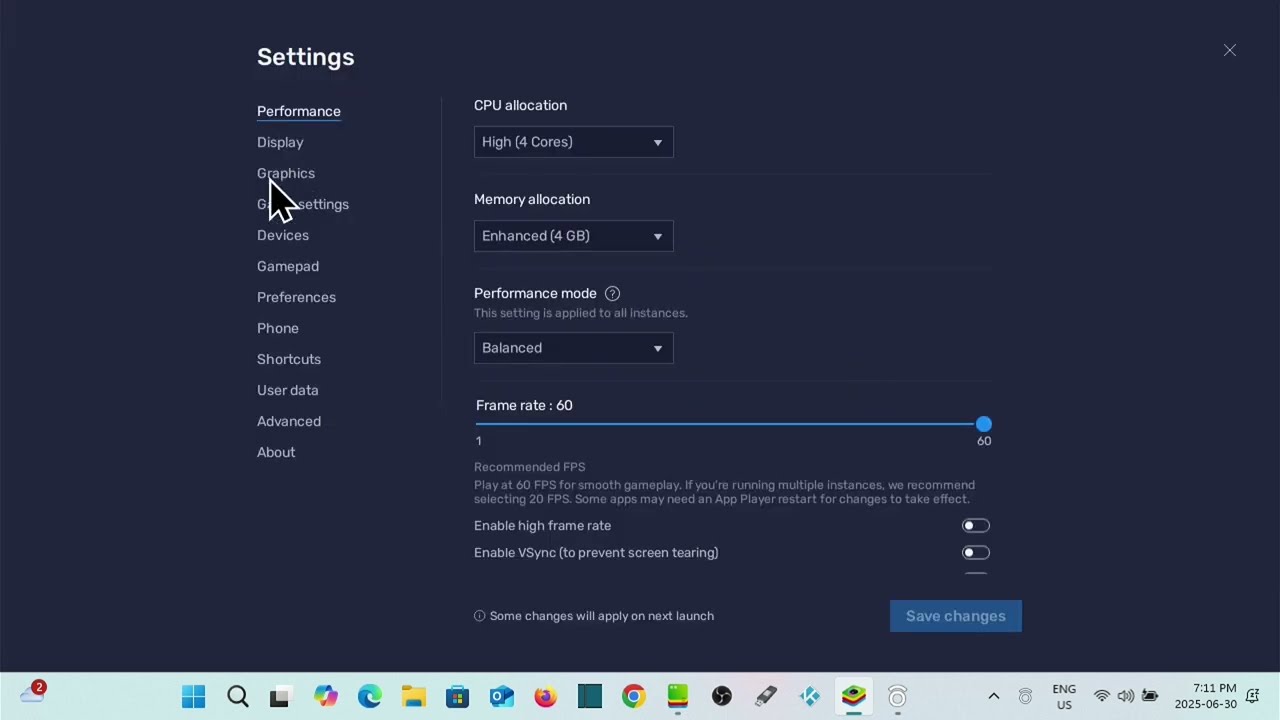Open OBS Studio from taskbar
The width and height of the screenshot is (1280, 720).
(721, 696)
